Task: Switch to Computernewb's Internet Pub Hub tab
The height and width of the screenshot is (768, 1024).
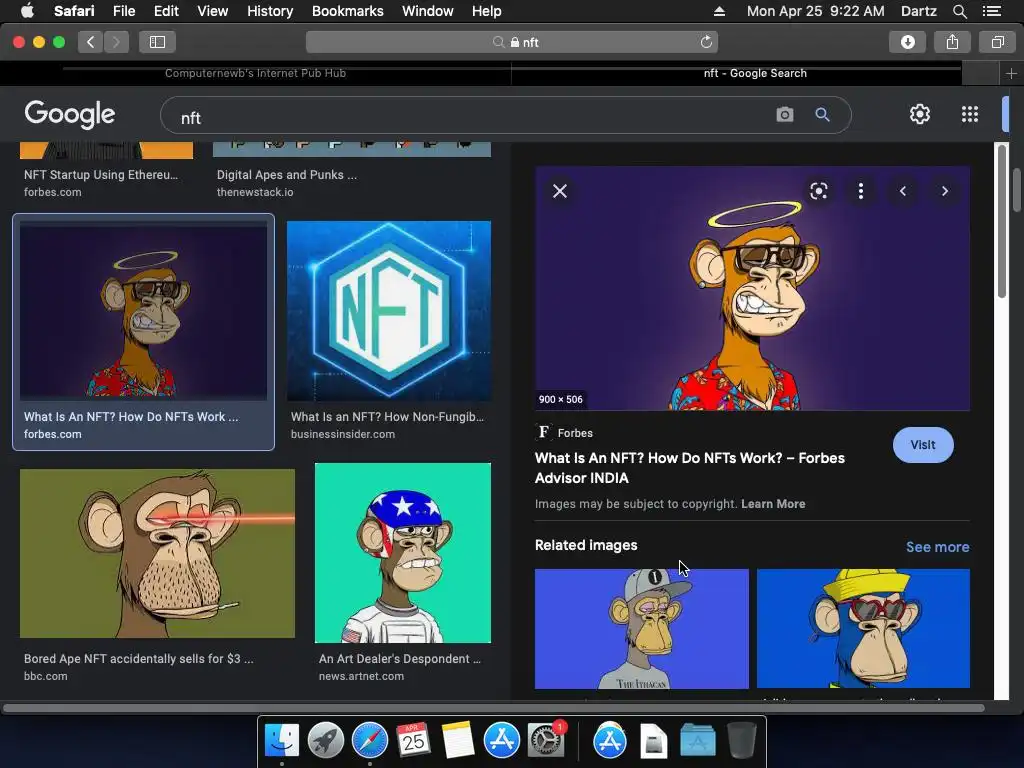Action: pos(255,73)
